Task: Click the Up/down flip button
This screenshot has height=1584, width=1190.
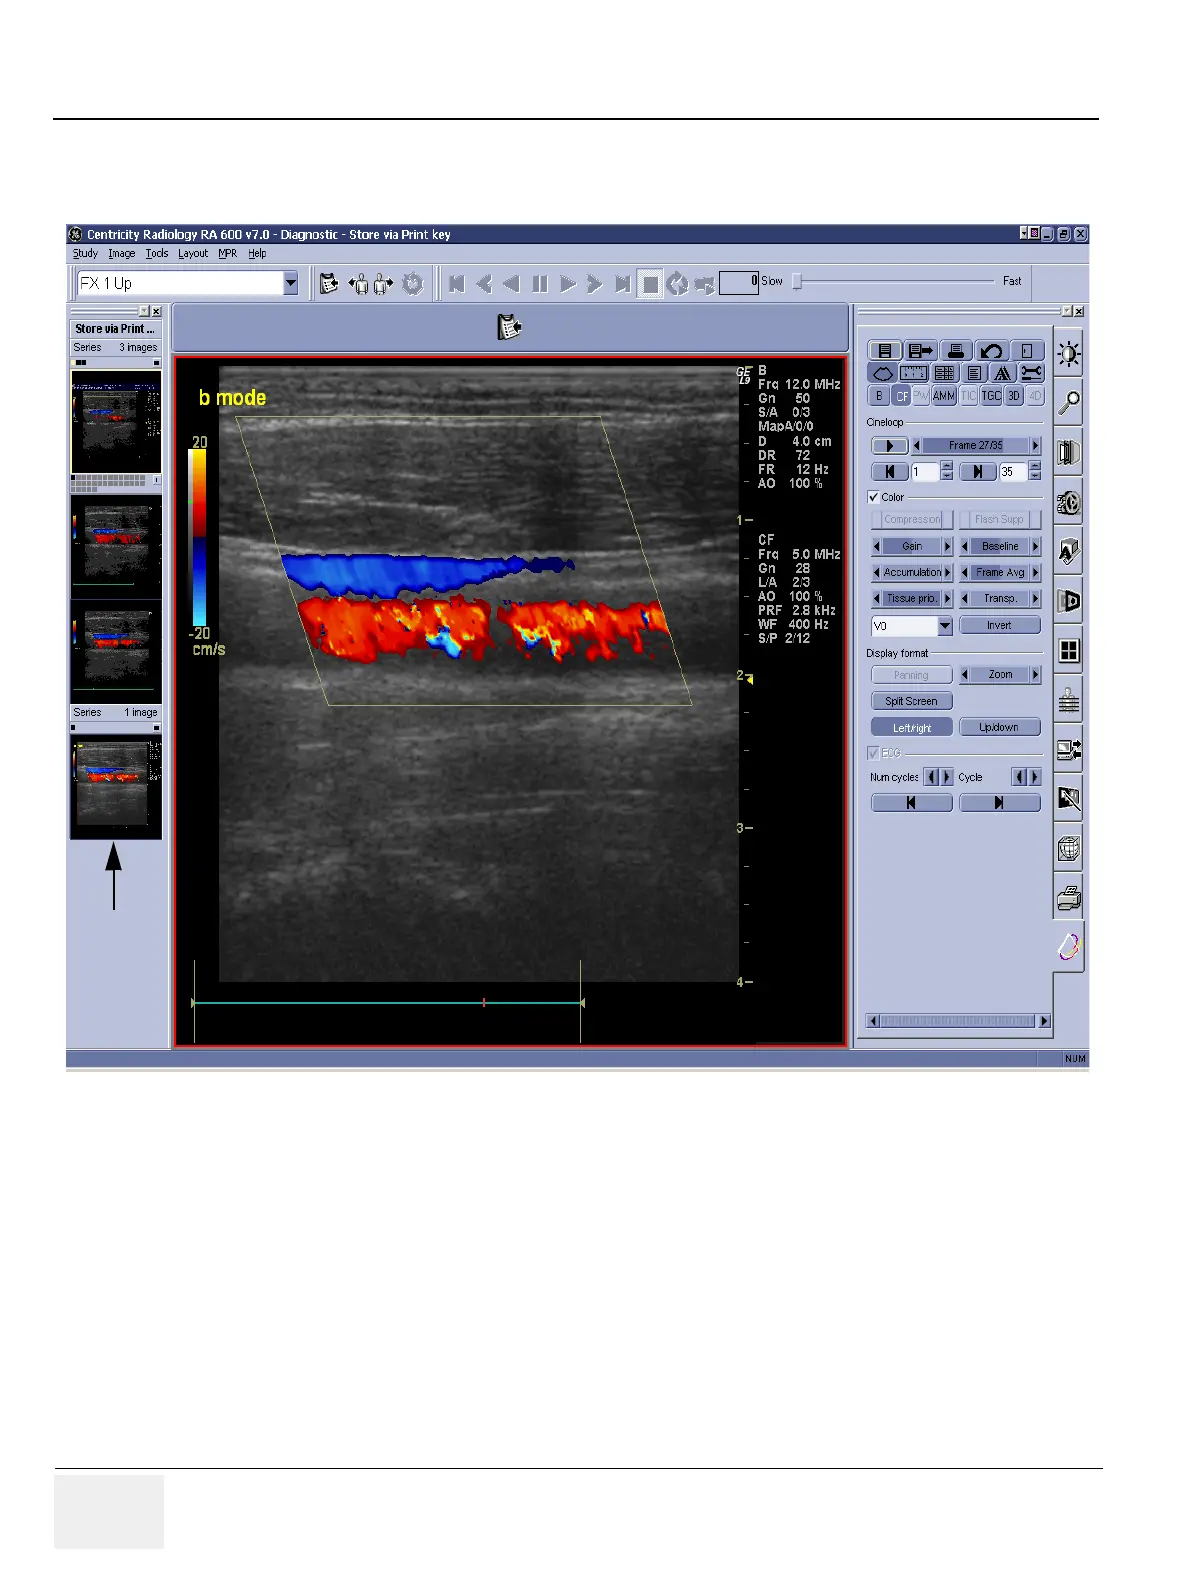Action: pos(1000,727)
